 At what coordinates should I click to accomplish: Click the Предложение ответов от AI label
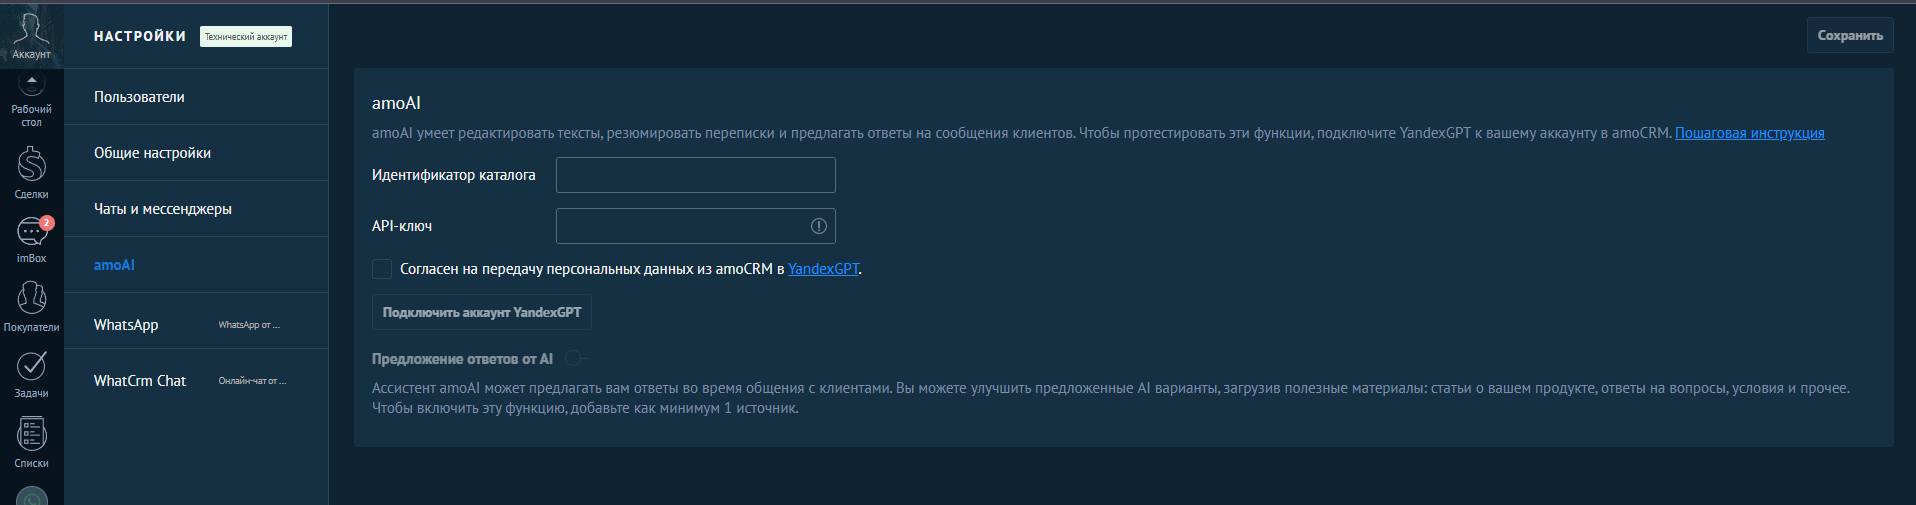coord(462,359)
